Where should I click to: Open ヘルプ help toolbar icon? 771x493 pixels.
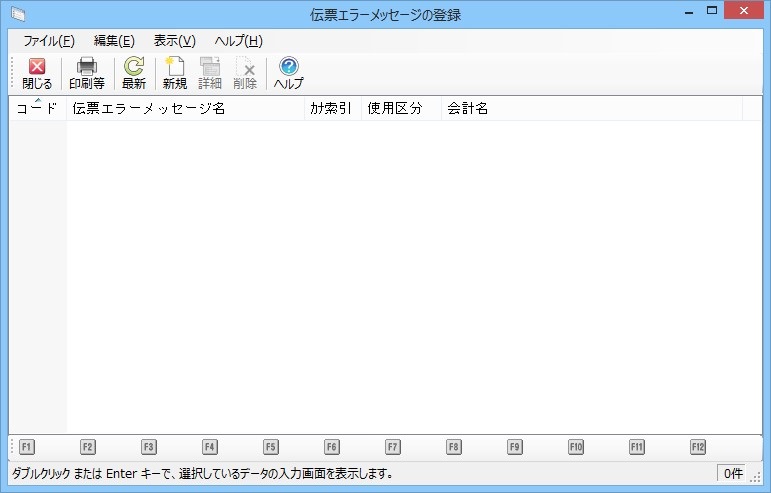click(288, 73)
